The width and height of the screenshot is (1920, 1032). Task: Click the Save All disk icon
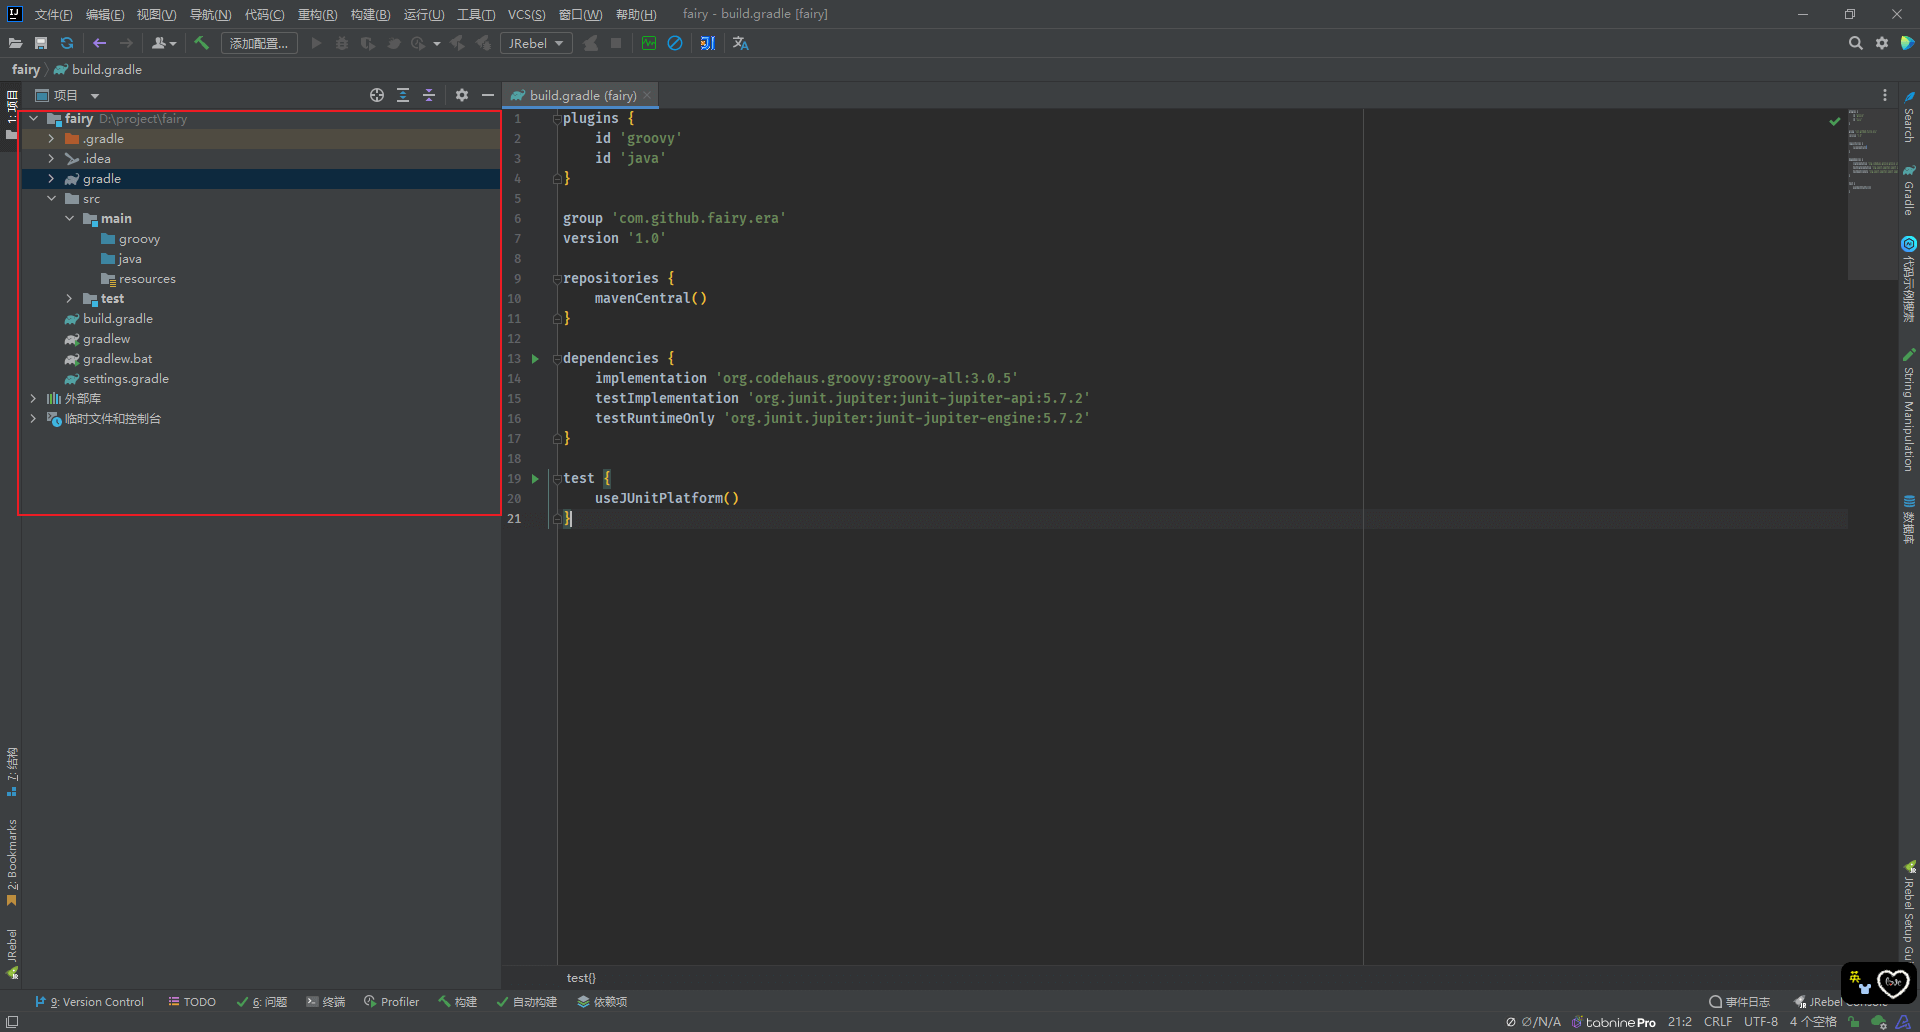[41, 43]
